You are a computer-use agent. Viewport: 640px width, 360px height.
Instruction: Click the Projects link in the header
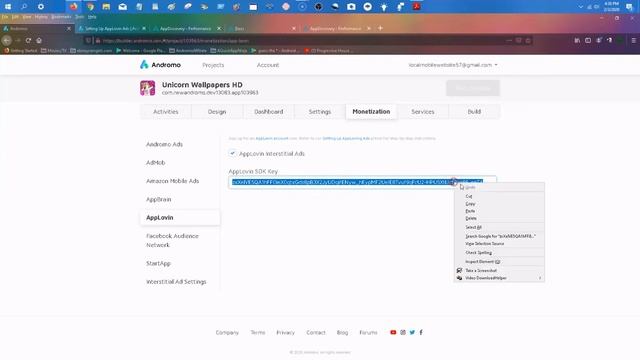click(x=213, y=65)
